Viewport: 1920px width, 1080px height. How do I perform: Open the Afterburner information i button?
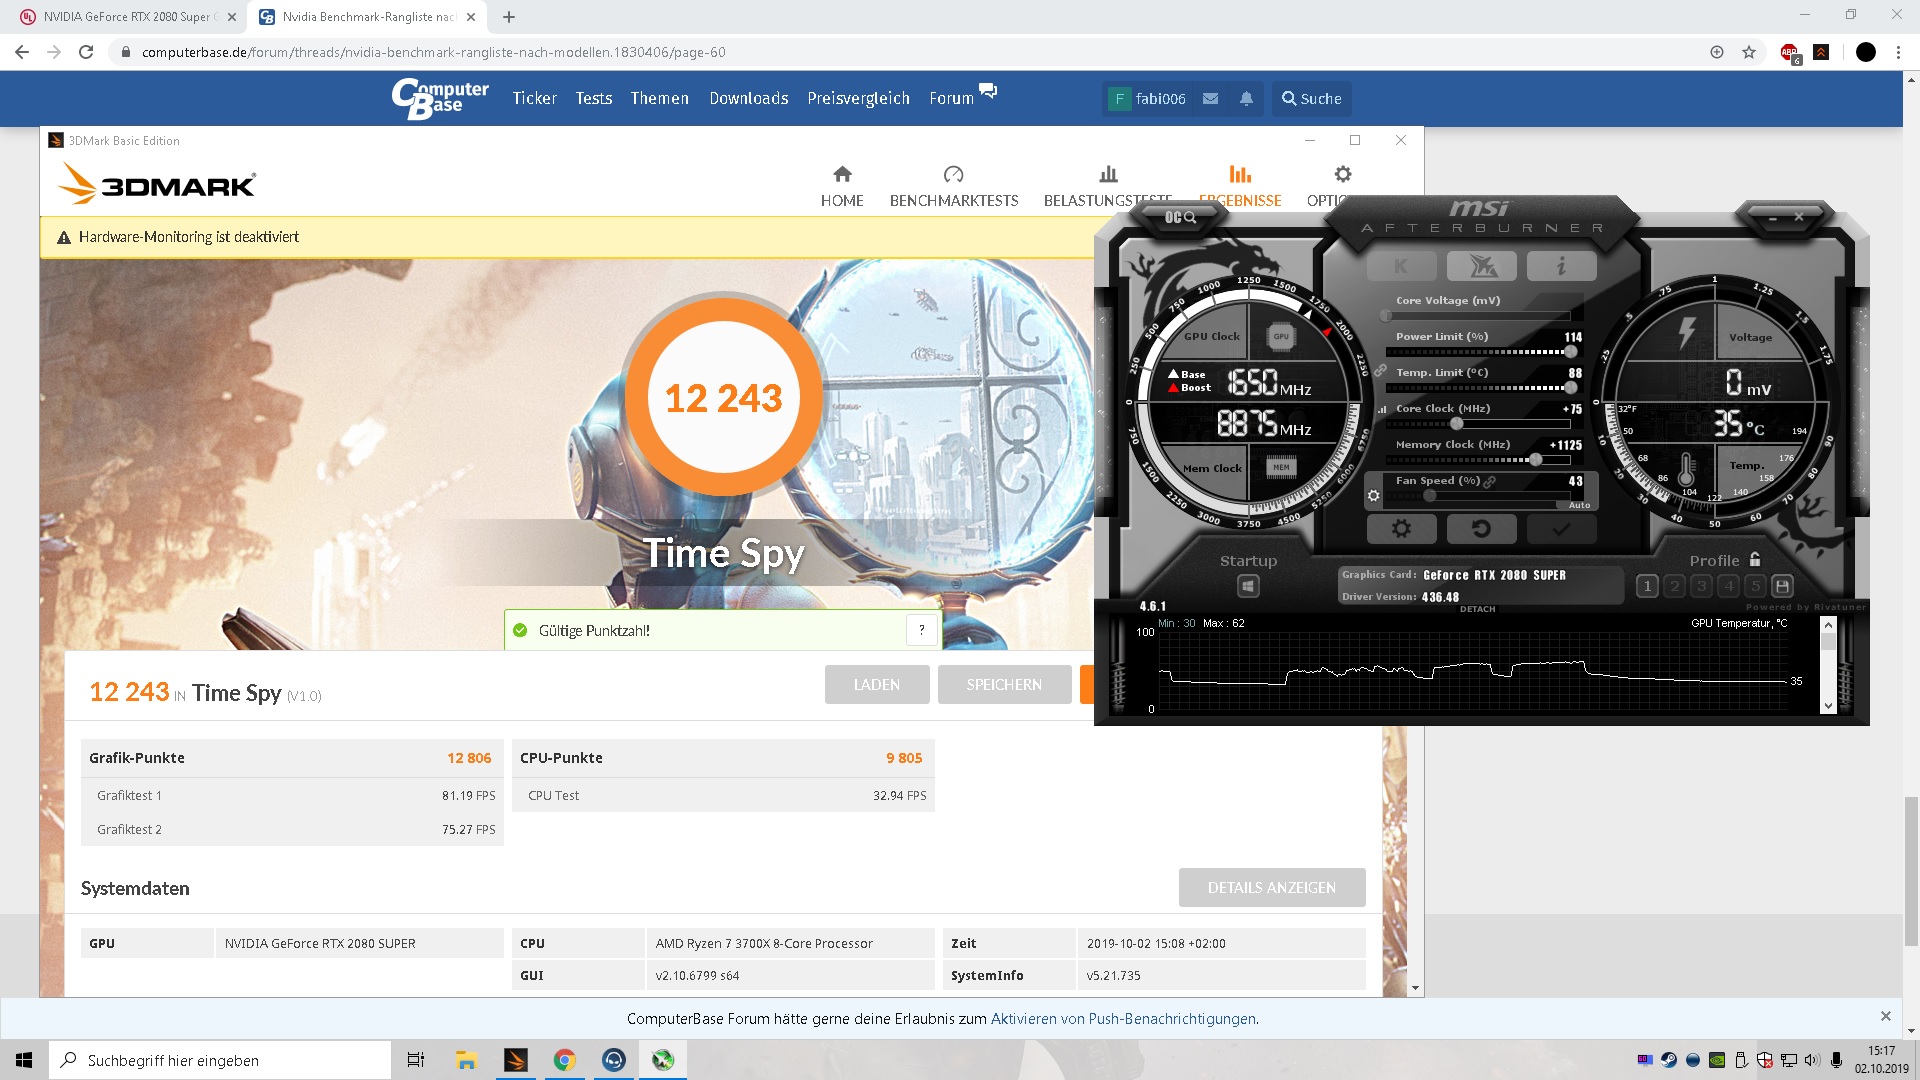pyautogui.click(x=1561, y=266)
